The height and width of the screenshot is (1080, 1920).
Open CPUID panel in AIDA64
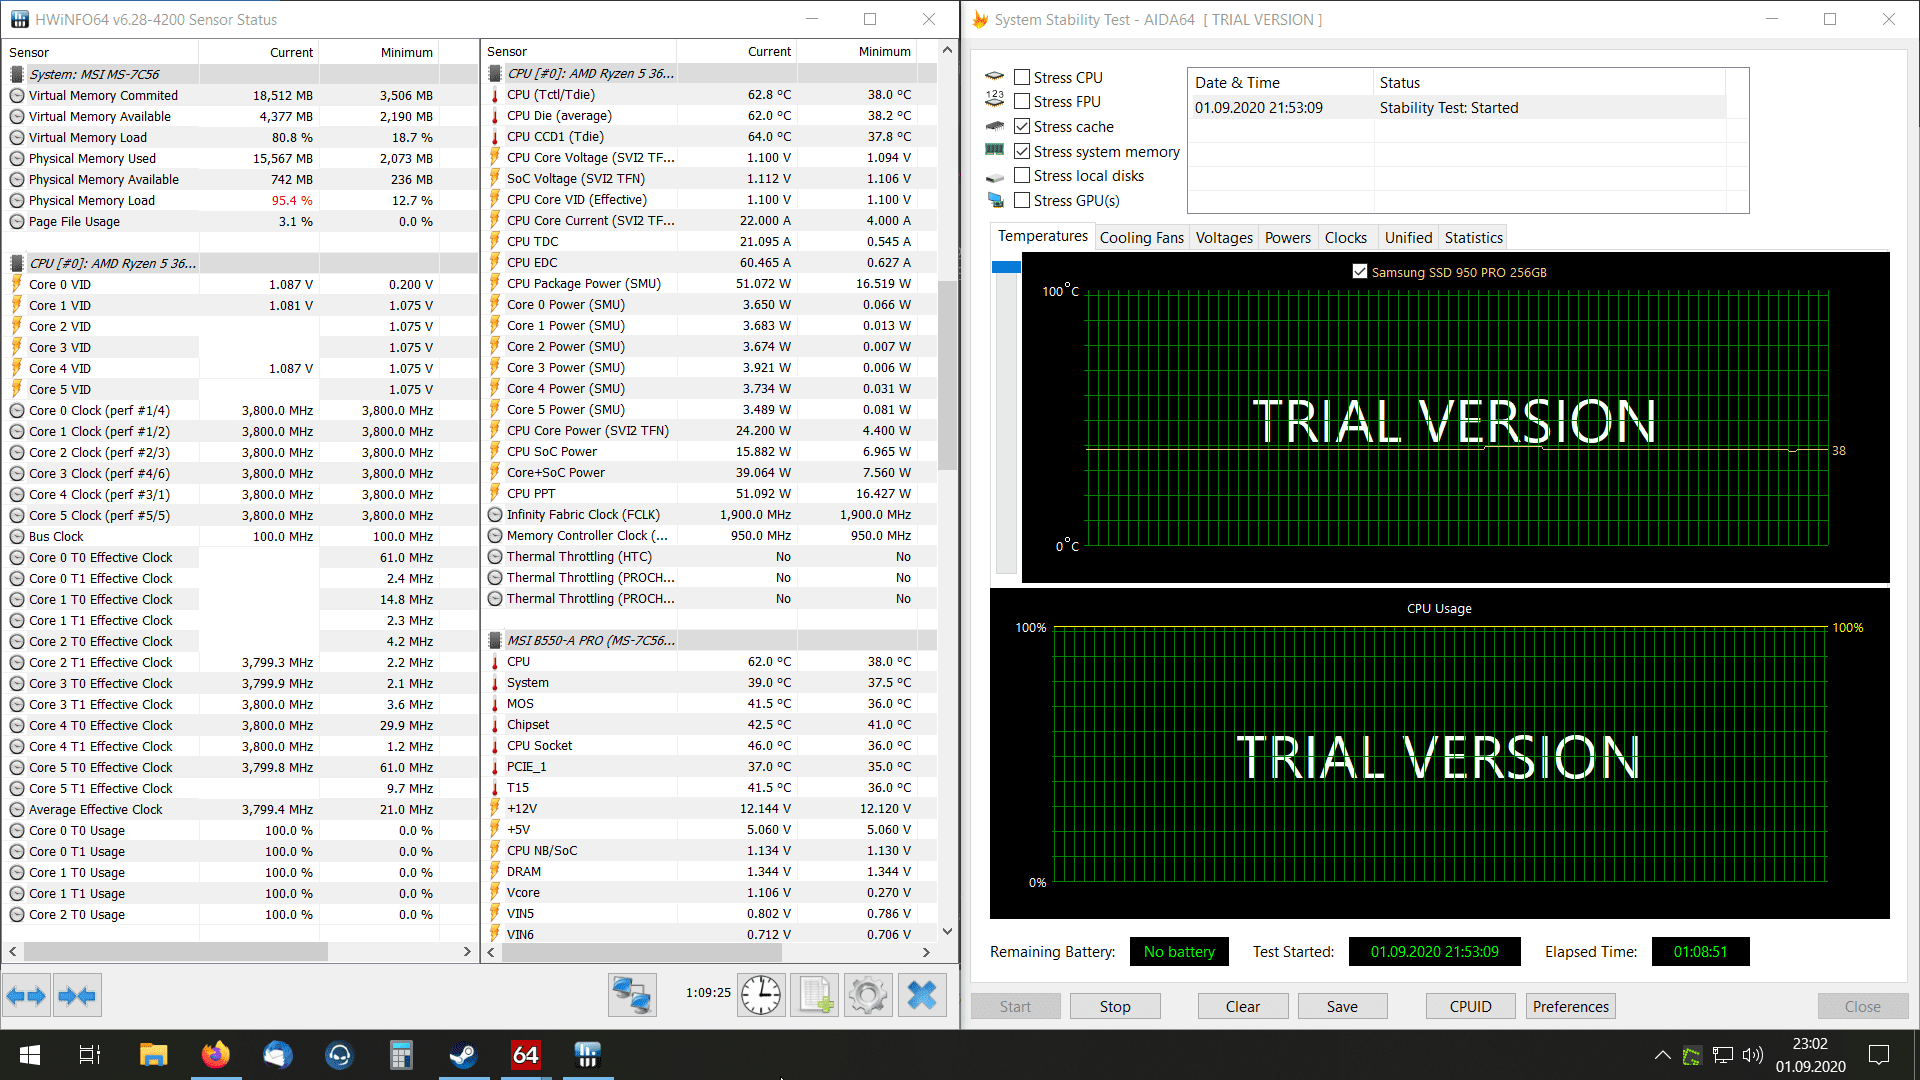click(x=1470, y=1006)
